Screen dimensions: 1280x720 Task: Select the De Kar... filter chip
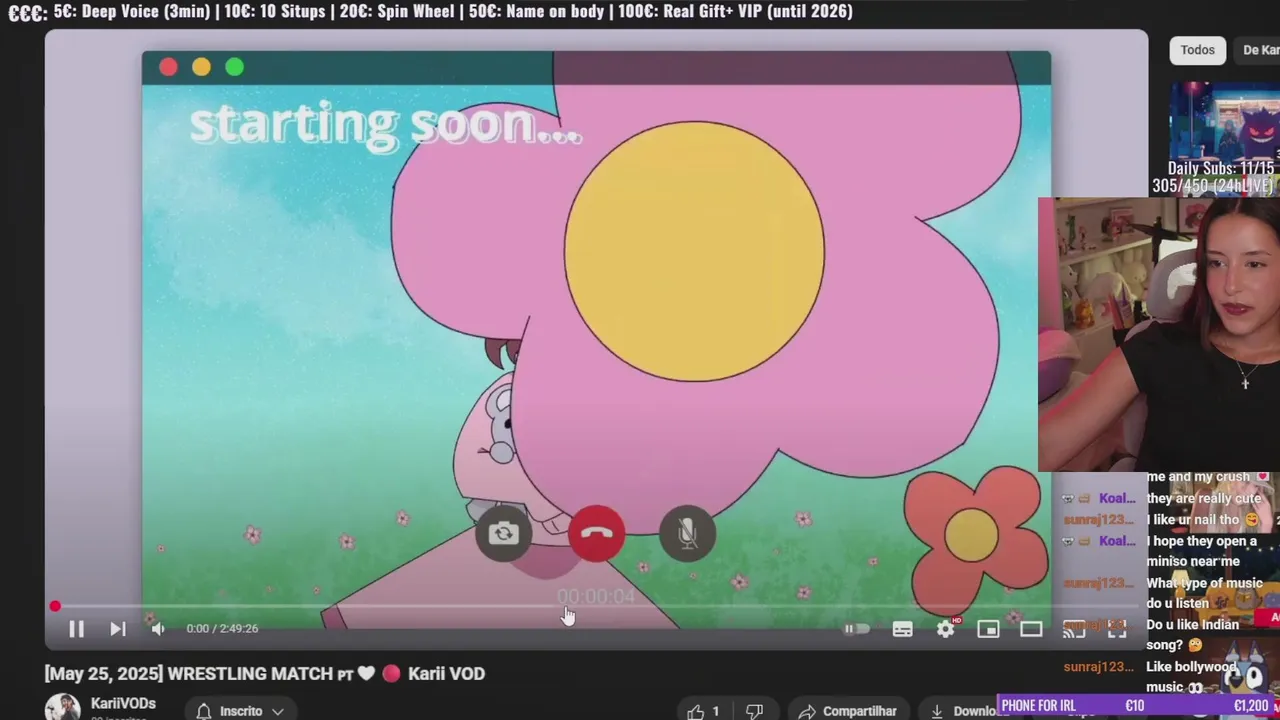click(1259, 50)
